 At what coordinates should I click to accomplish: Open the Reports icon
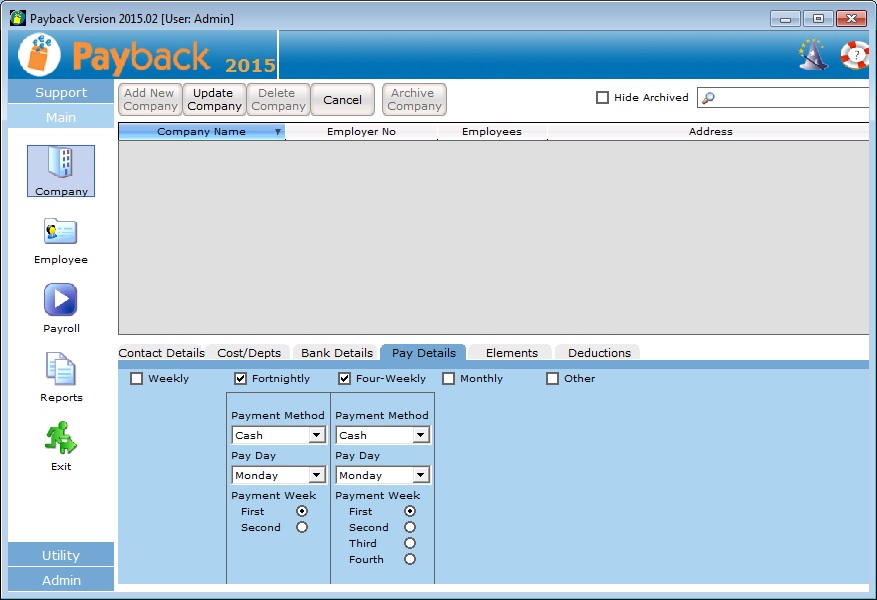pos(61,369)
